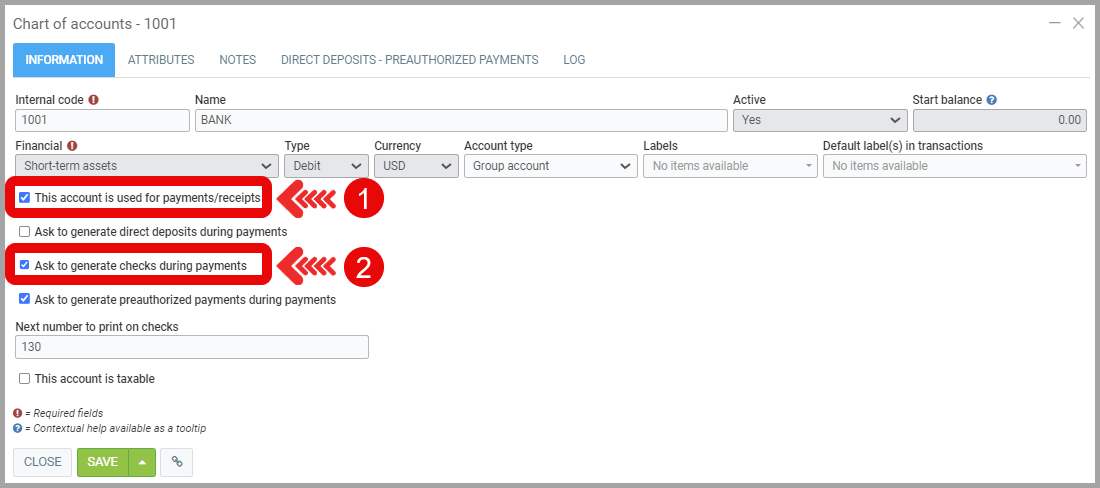Minimize the Chart of accounts dialog
Viewport: 1100px width, 488px height.
coord(1054,23)
